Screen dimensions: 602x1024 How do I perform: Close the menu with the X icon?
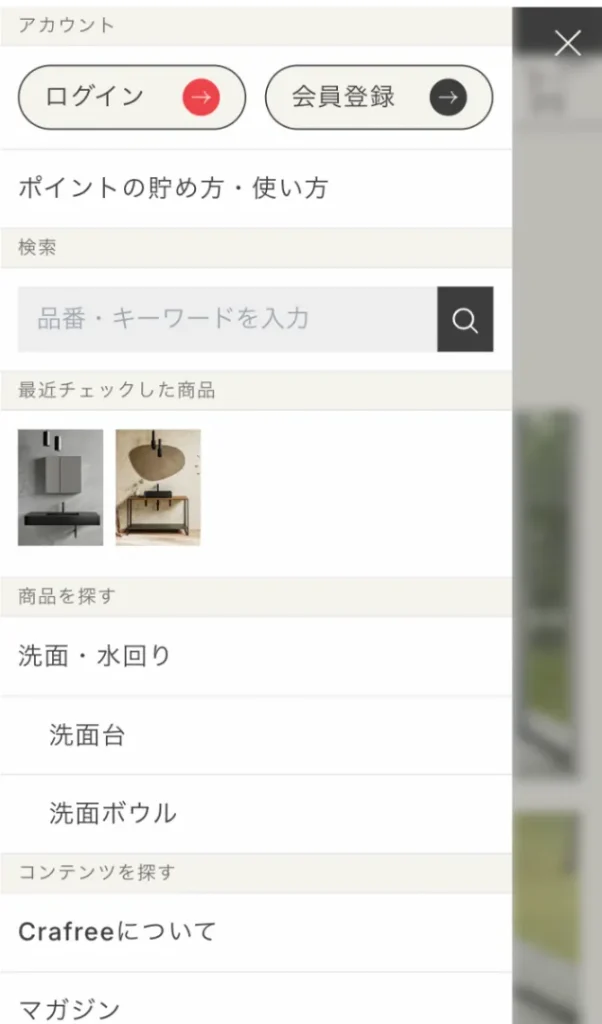567,44
